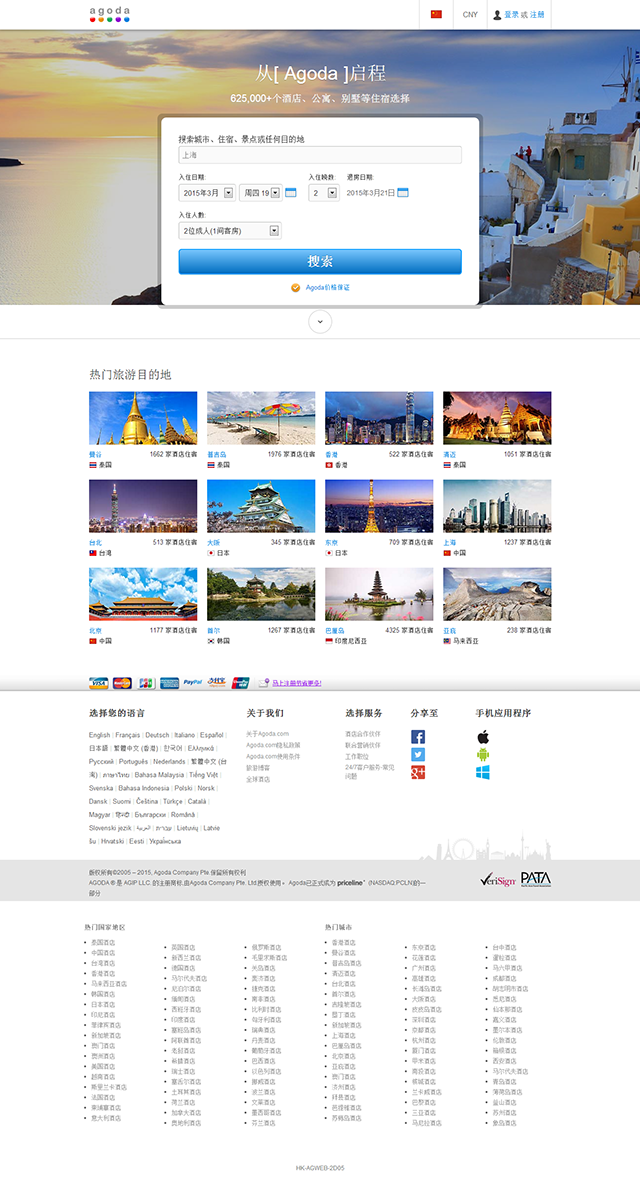The image size is (640, 1180).
Task: Expand the guests dropdown 2位成人(1间客房)
Action: (229, 231)
